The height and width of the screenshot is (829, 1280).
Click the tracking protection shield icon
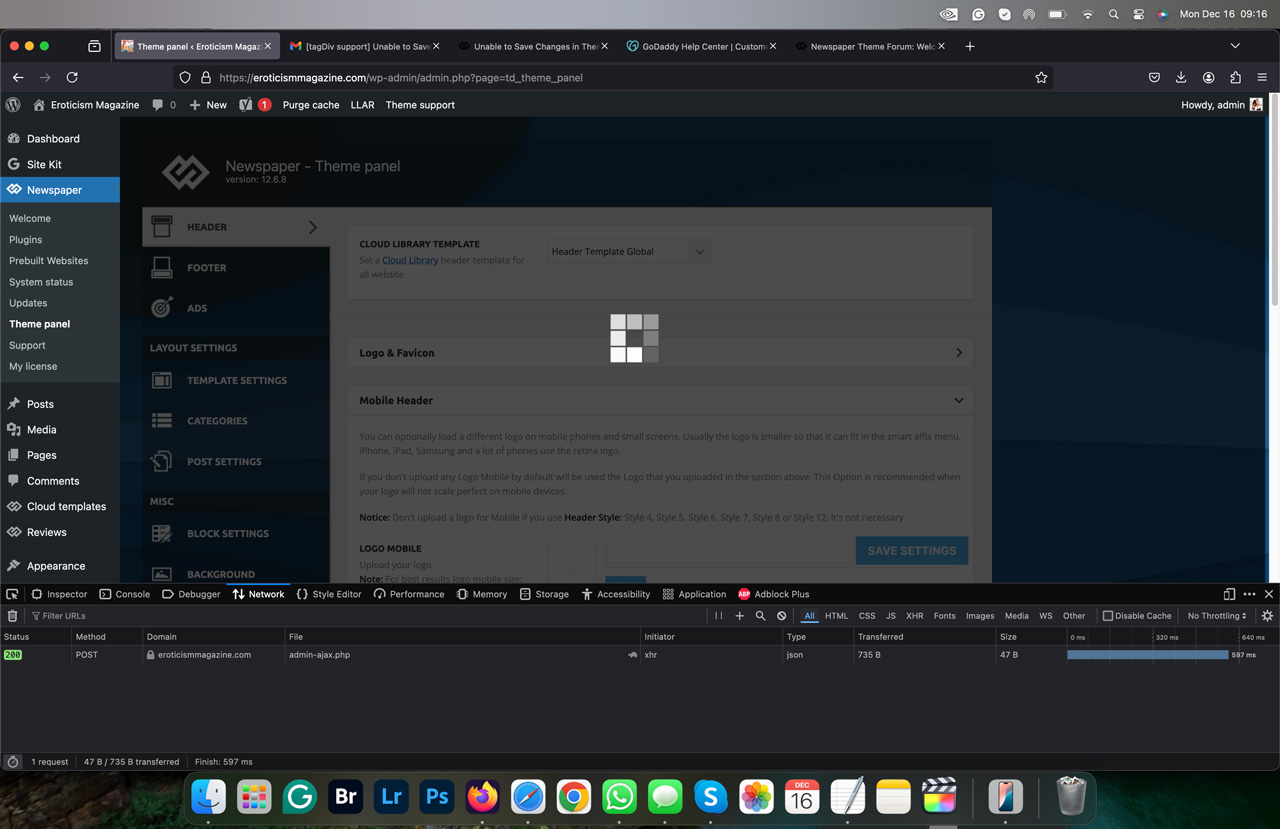185,77
